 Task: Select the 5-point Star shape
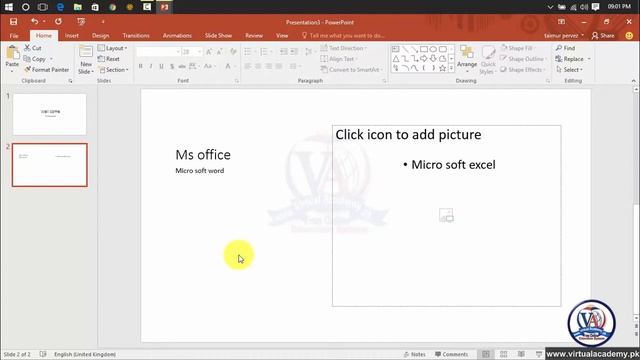442,68
